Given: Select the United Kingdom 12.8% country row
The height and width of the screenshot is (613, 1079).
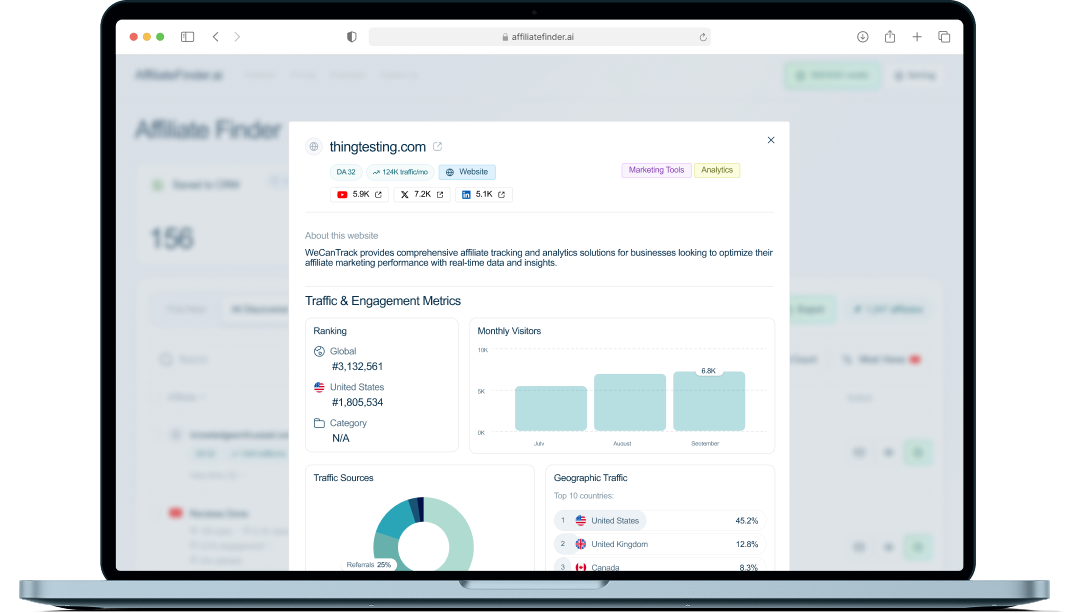Looking at the screenshot, I should click(x=659, y=544).
